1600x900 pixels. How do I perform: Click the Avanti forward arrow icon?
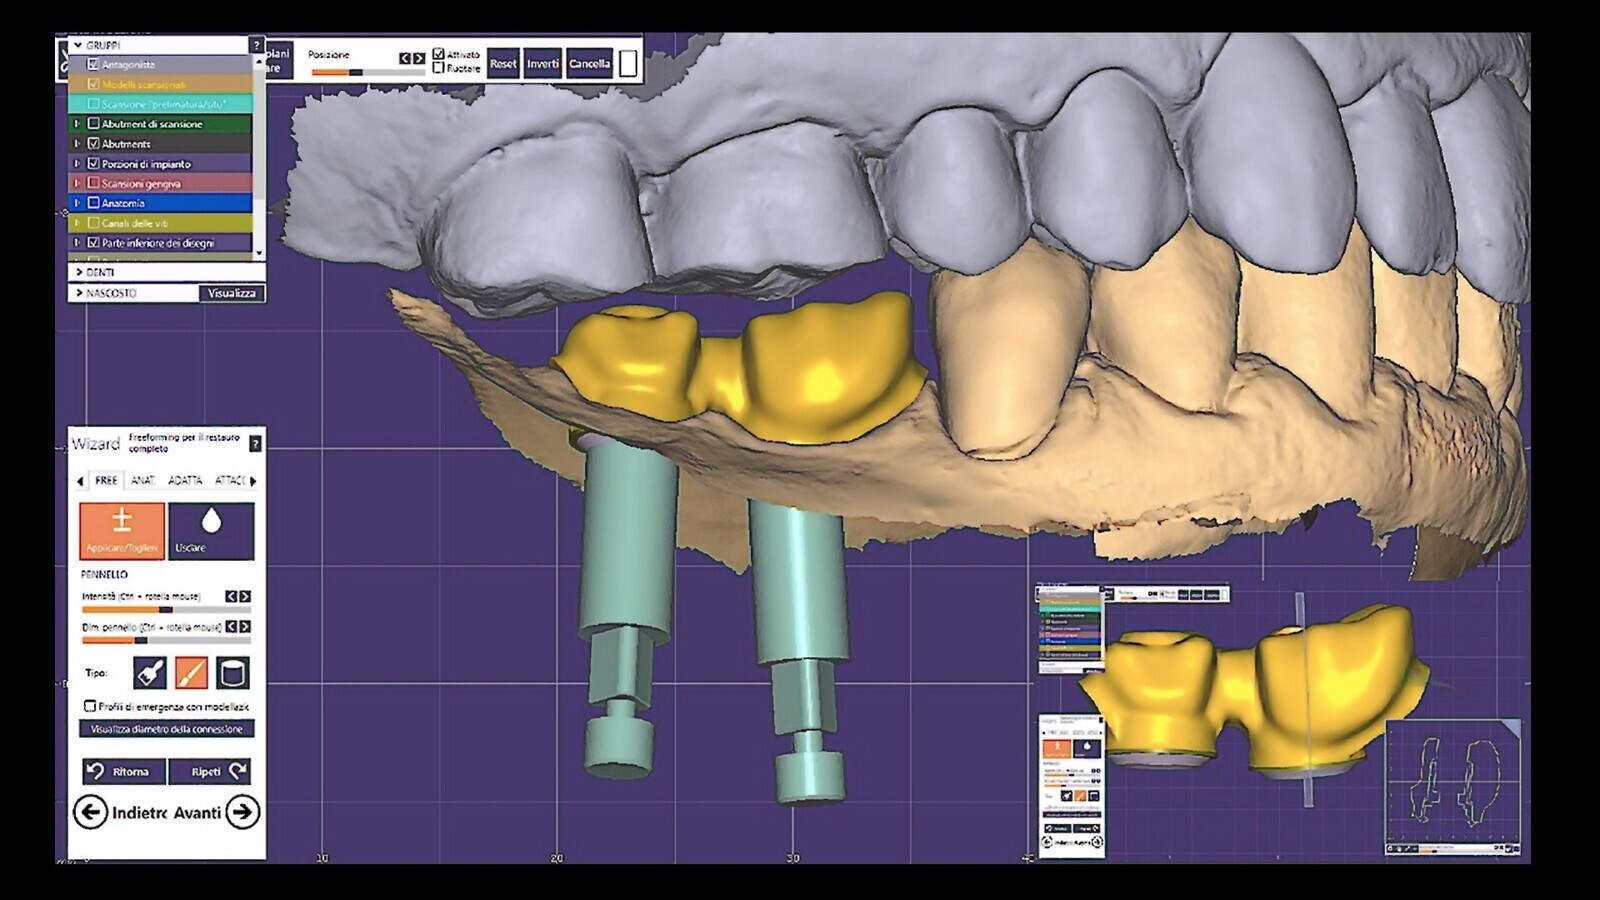242,812
